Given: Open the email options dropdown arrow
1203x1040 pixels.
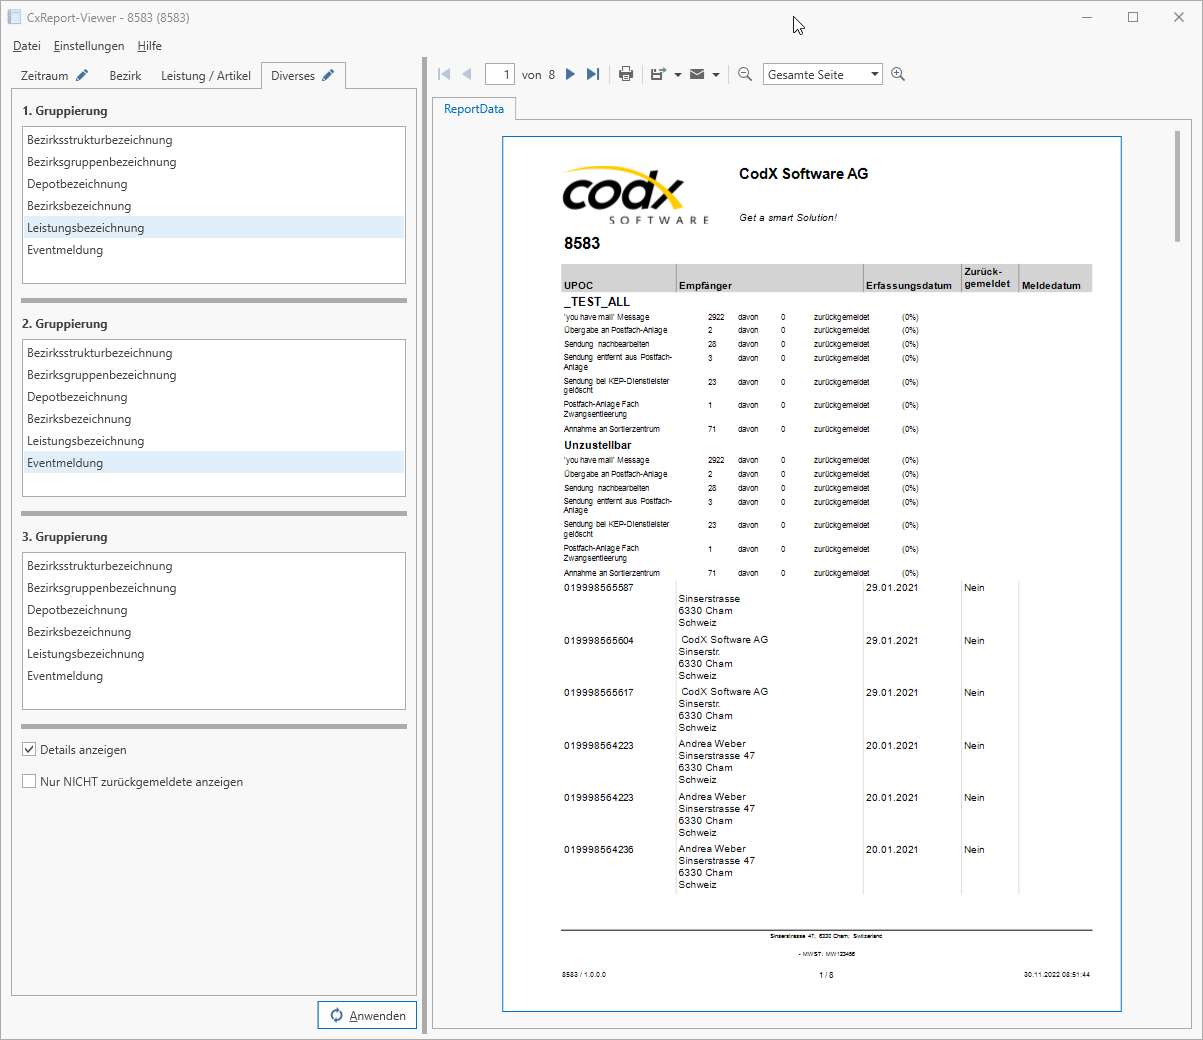Looking at the screenshot, I should click(x=715, y=73).
